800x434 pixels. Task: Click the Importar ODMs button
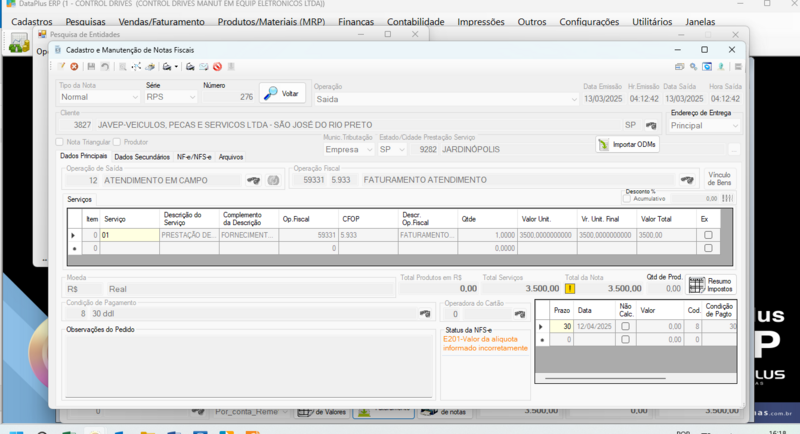[627, 144]
